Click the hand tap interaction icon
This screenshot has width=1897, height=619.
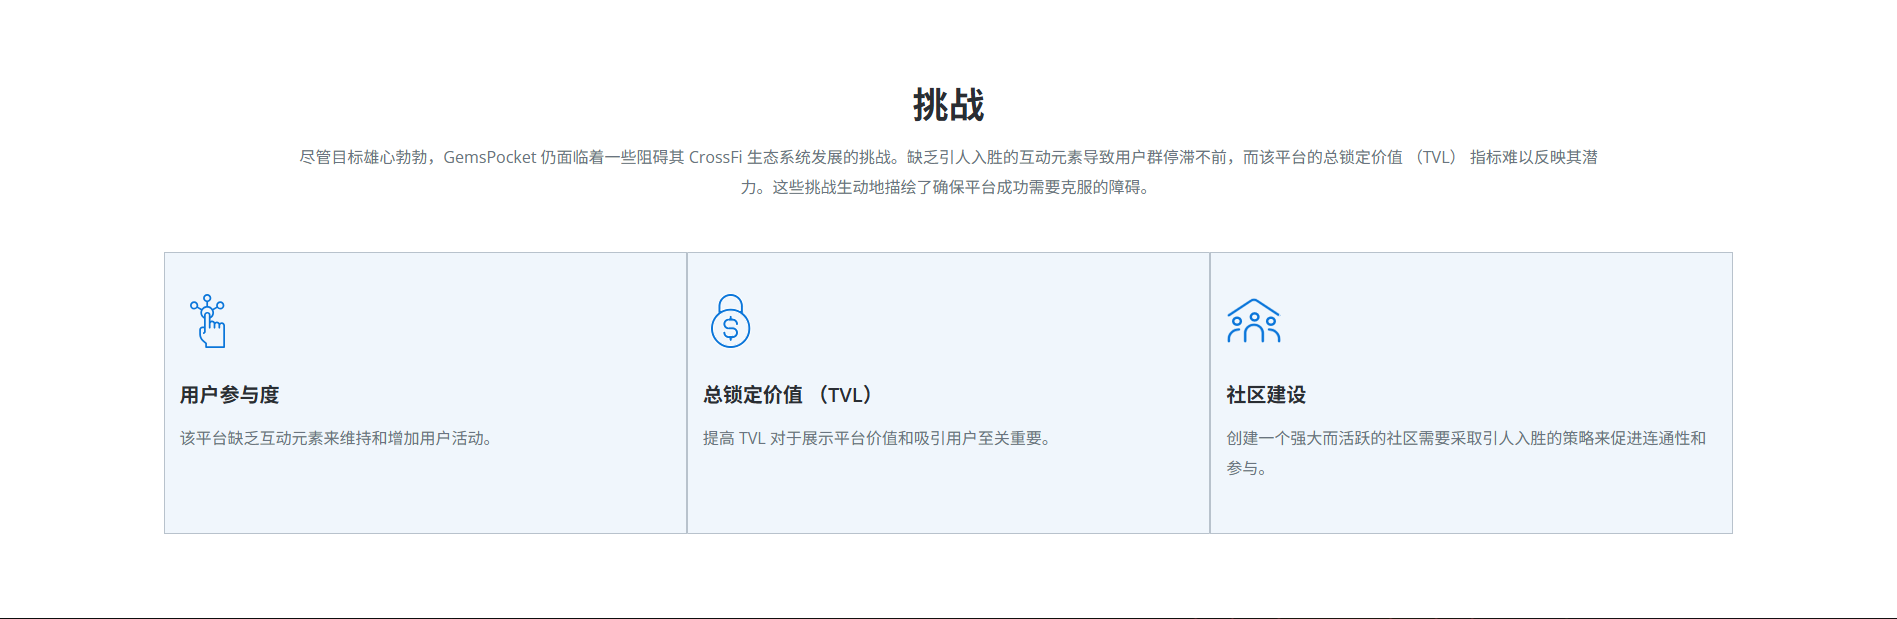208,321
